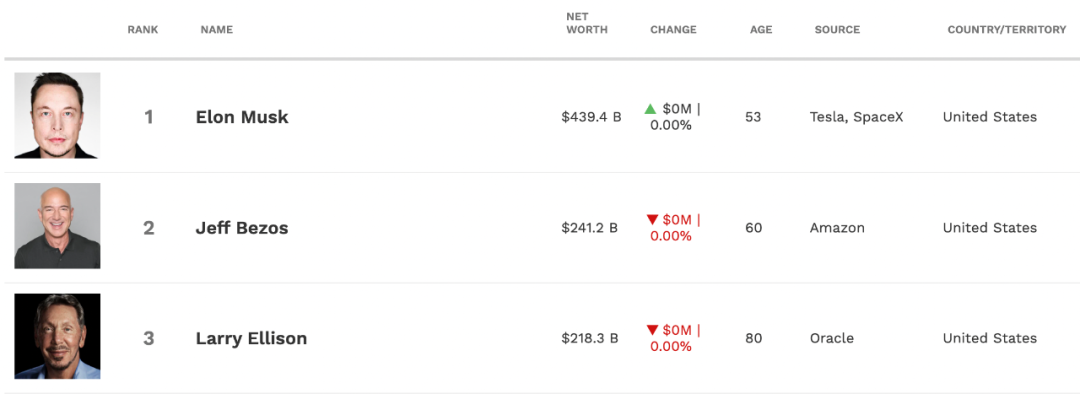This screenshot has height=394, width=1080.
Task: Open the Jeff Bezos profile link
Action: 242,228
